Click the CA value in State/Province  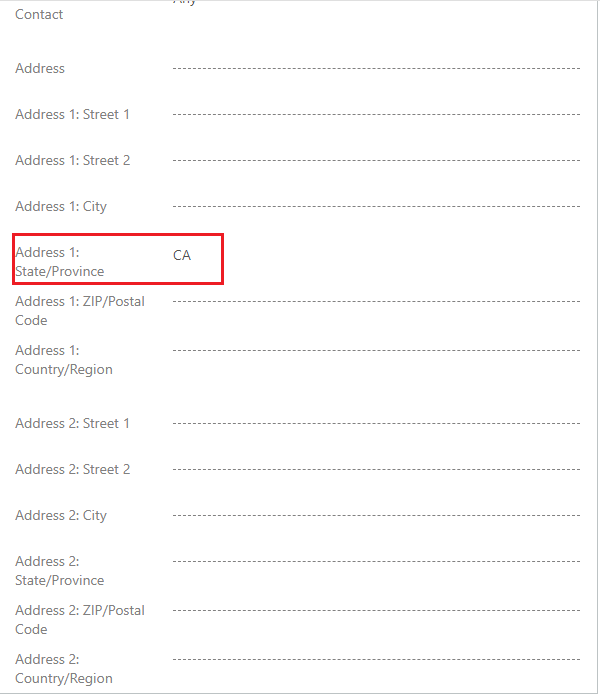(x=182, y=256)
